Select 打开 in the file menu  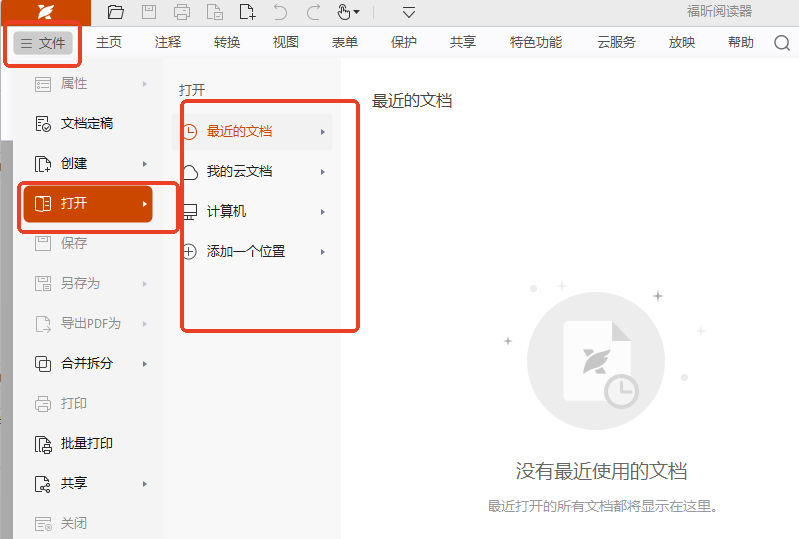[x=88, y=204]
